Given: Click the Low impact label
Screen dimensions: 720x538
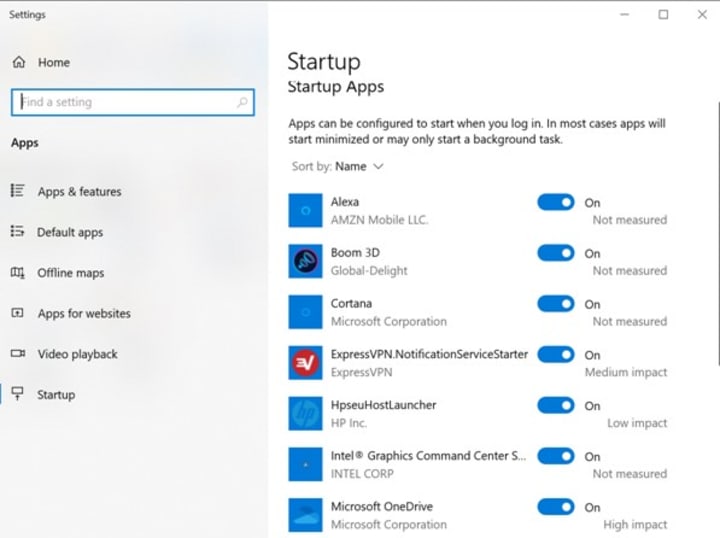Looking at the screenshot, I should [637, 423].
